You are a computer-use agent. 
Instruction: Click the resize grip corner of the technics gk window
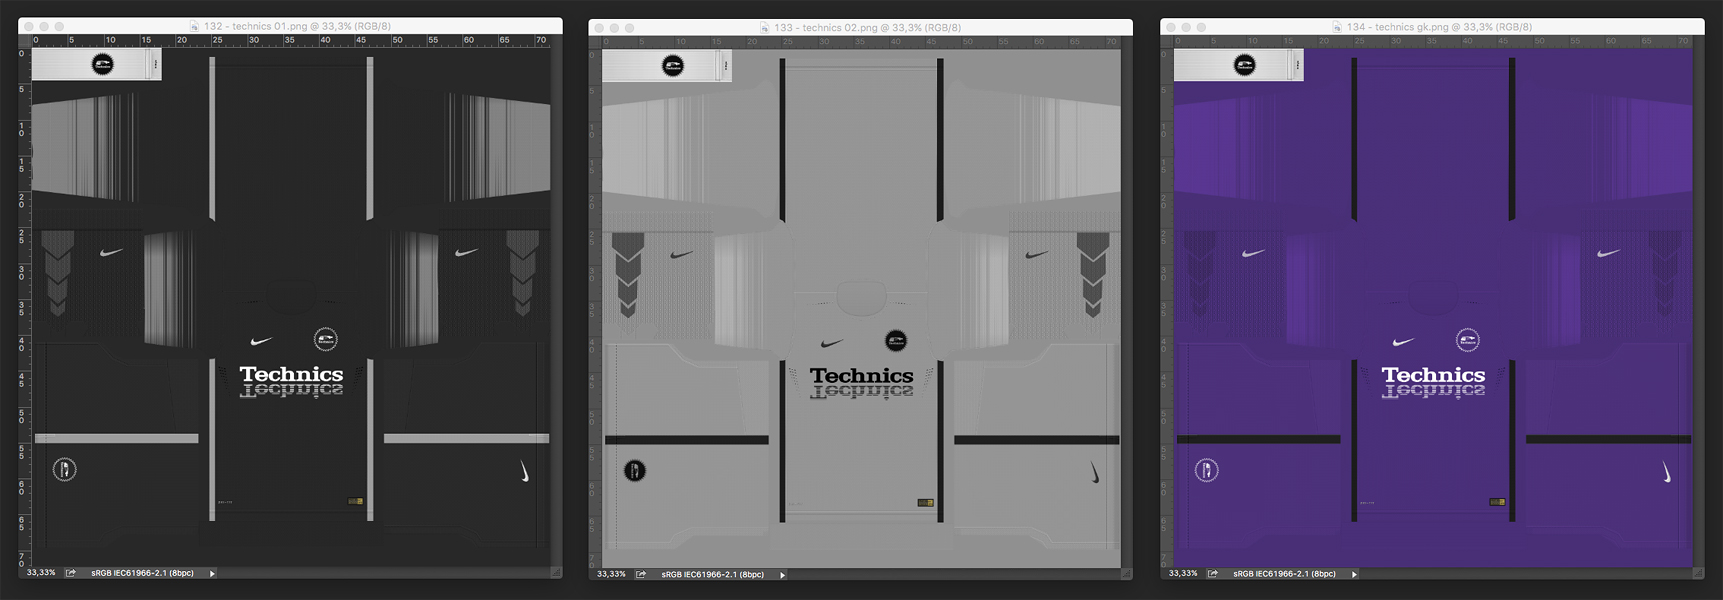(1698, 574)
